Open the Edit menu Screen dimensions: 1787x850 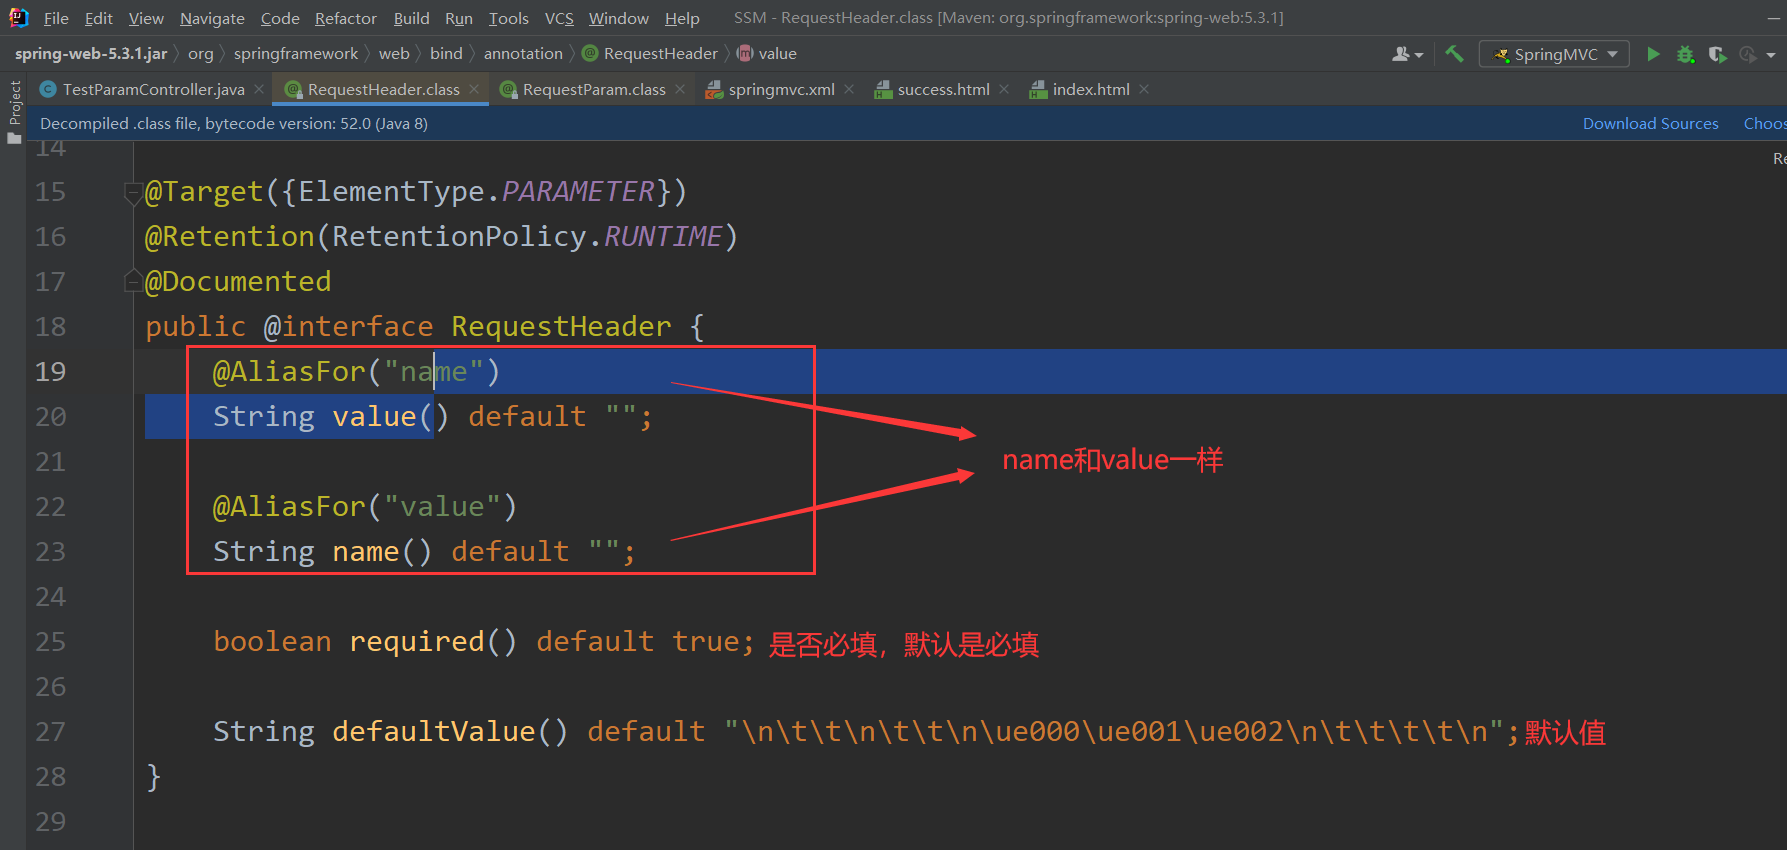98,18
